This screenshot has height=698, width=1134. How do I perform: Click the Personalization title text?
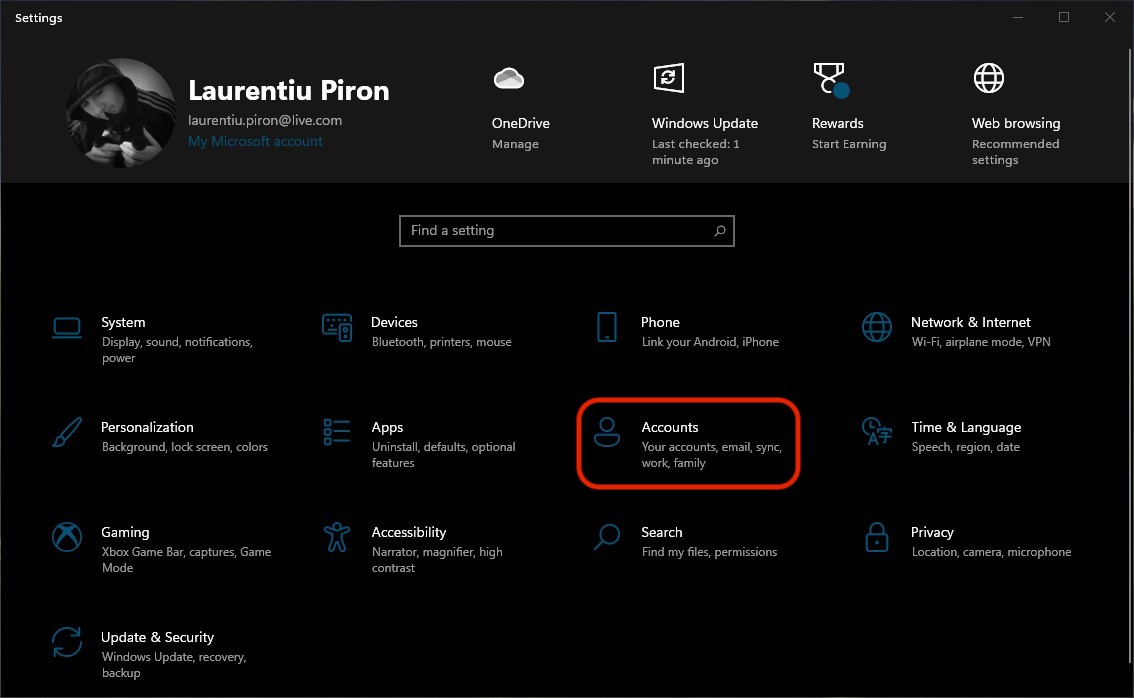coord(147,427)
